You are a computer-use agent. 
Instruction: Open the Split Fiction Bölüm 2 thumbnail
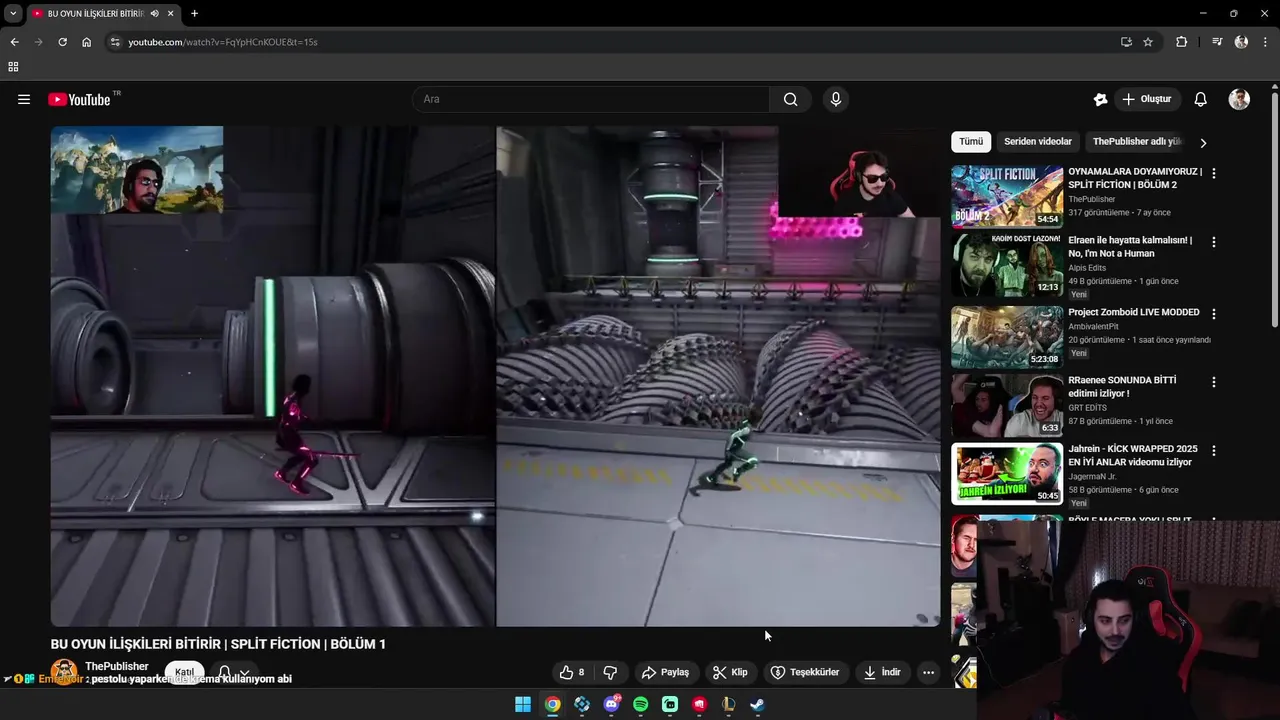click(1007, 197)
